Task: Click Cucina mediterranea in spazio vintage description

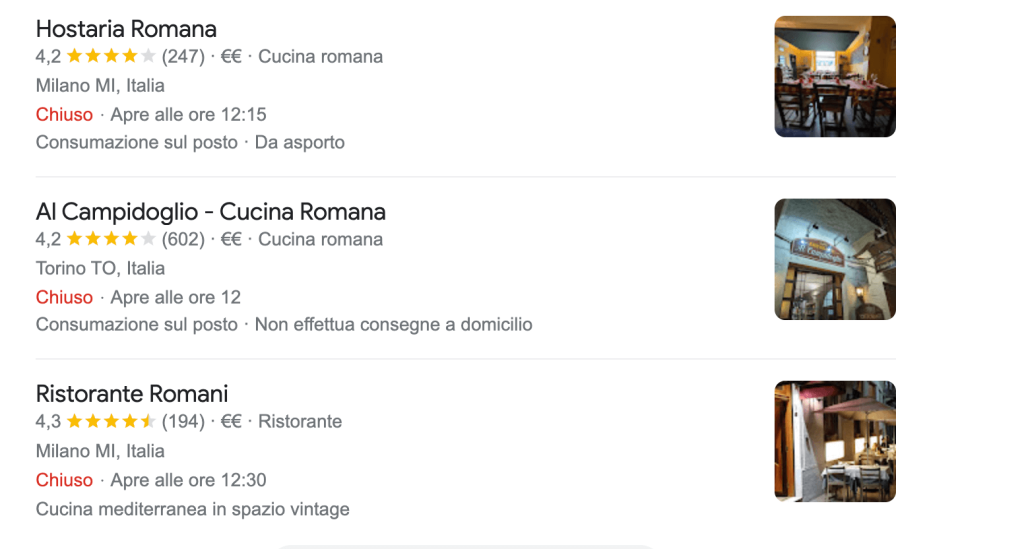Action: pos(193,509)
